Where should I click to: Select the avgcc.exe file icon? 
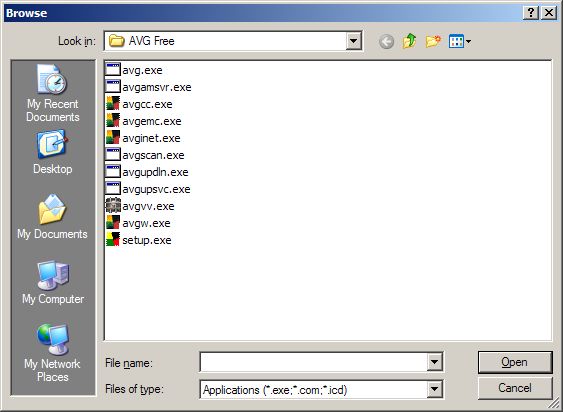[113, 104]
